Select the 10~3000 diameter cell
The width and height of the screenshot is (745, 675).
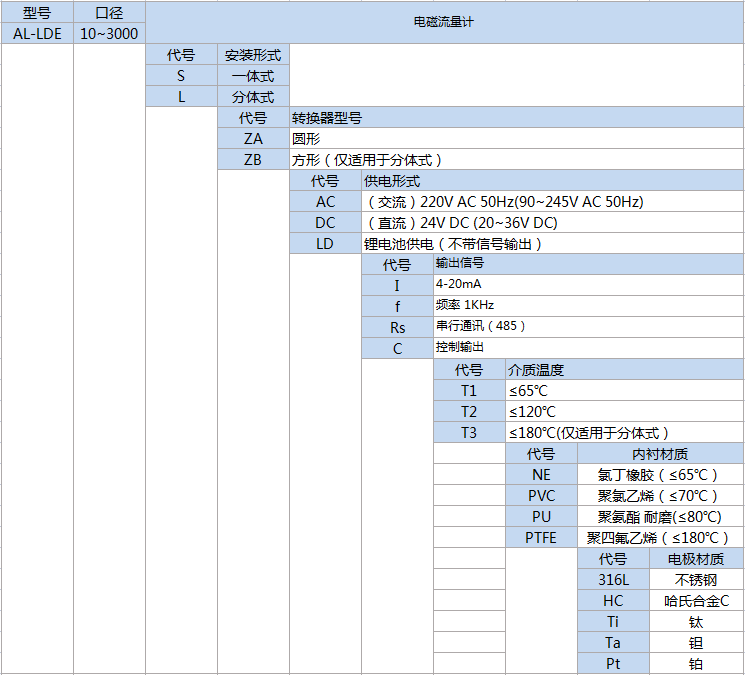[109, 33]
